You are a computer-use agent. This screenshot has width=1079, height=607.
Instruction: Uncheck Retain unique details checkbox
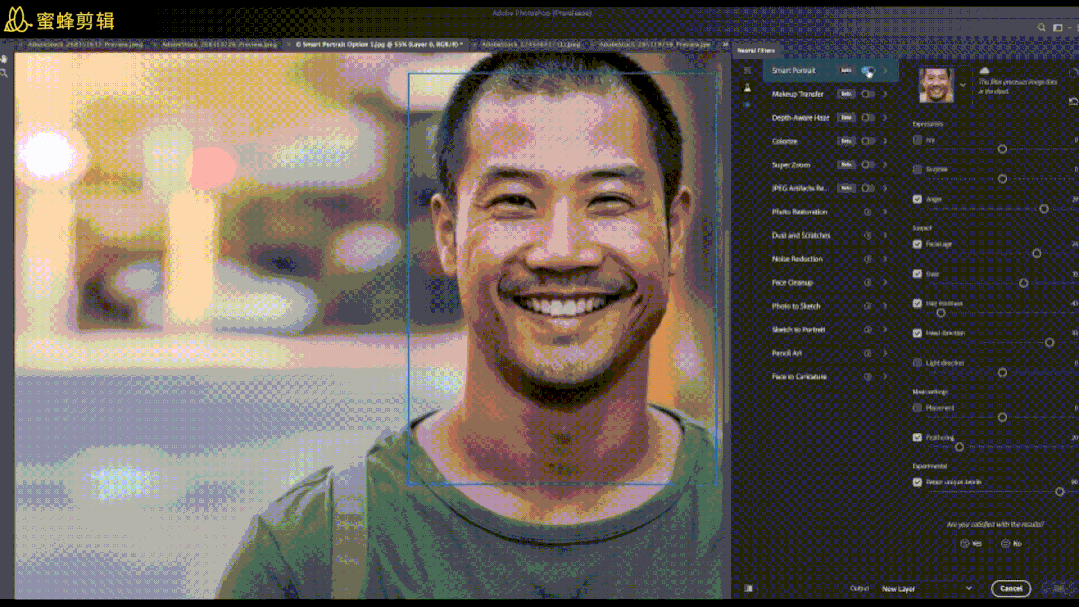pos(917,482)
